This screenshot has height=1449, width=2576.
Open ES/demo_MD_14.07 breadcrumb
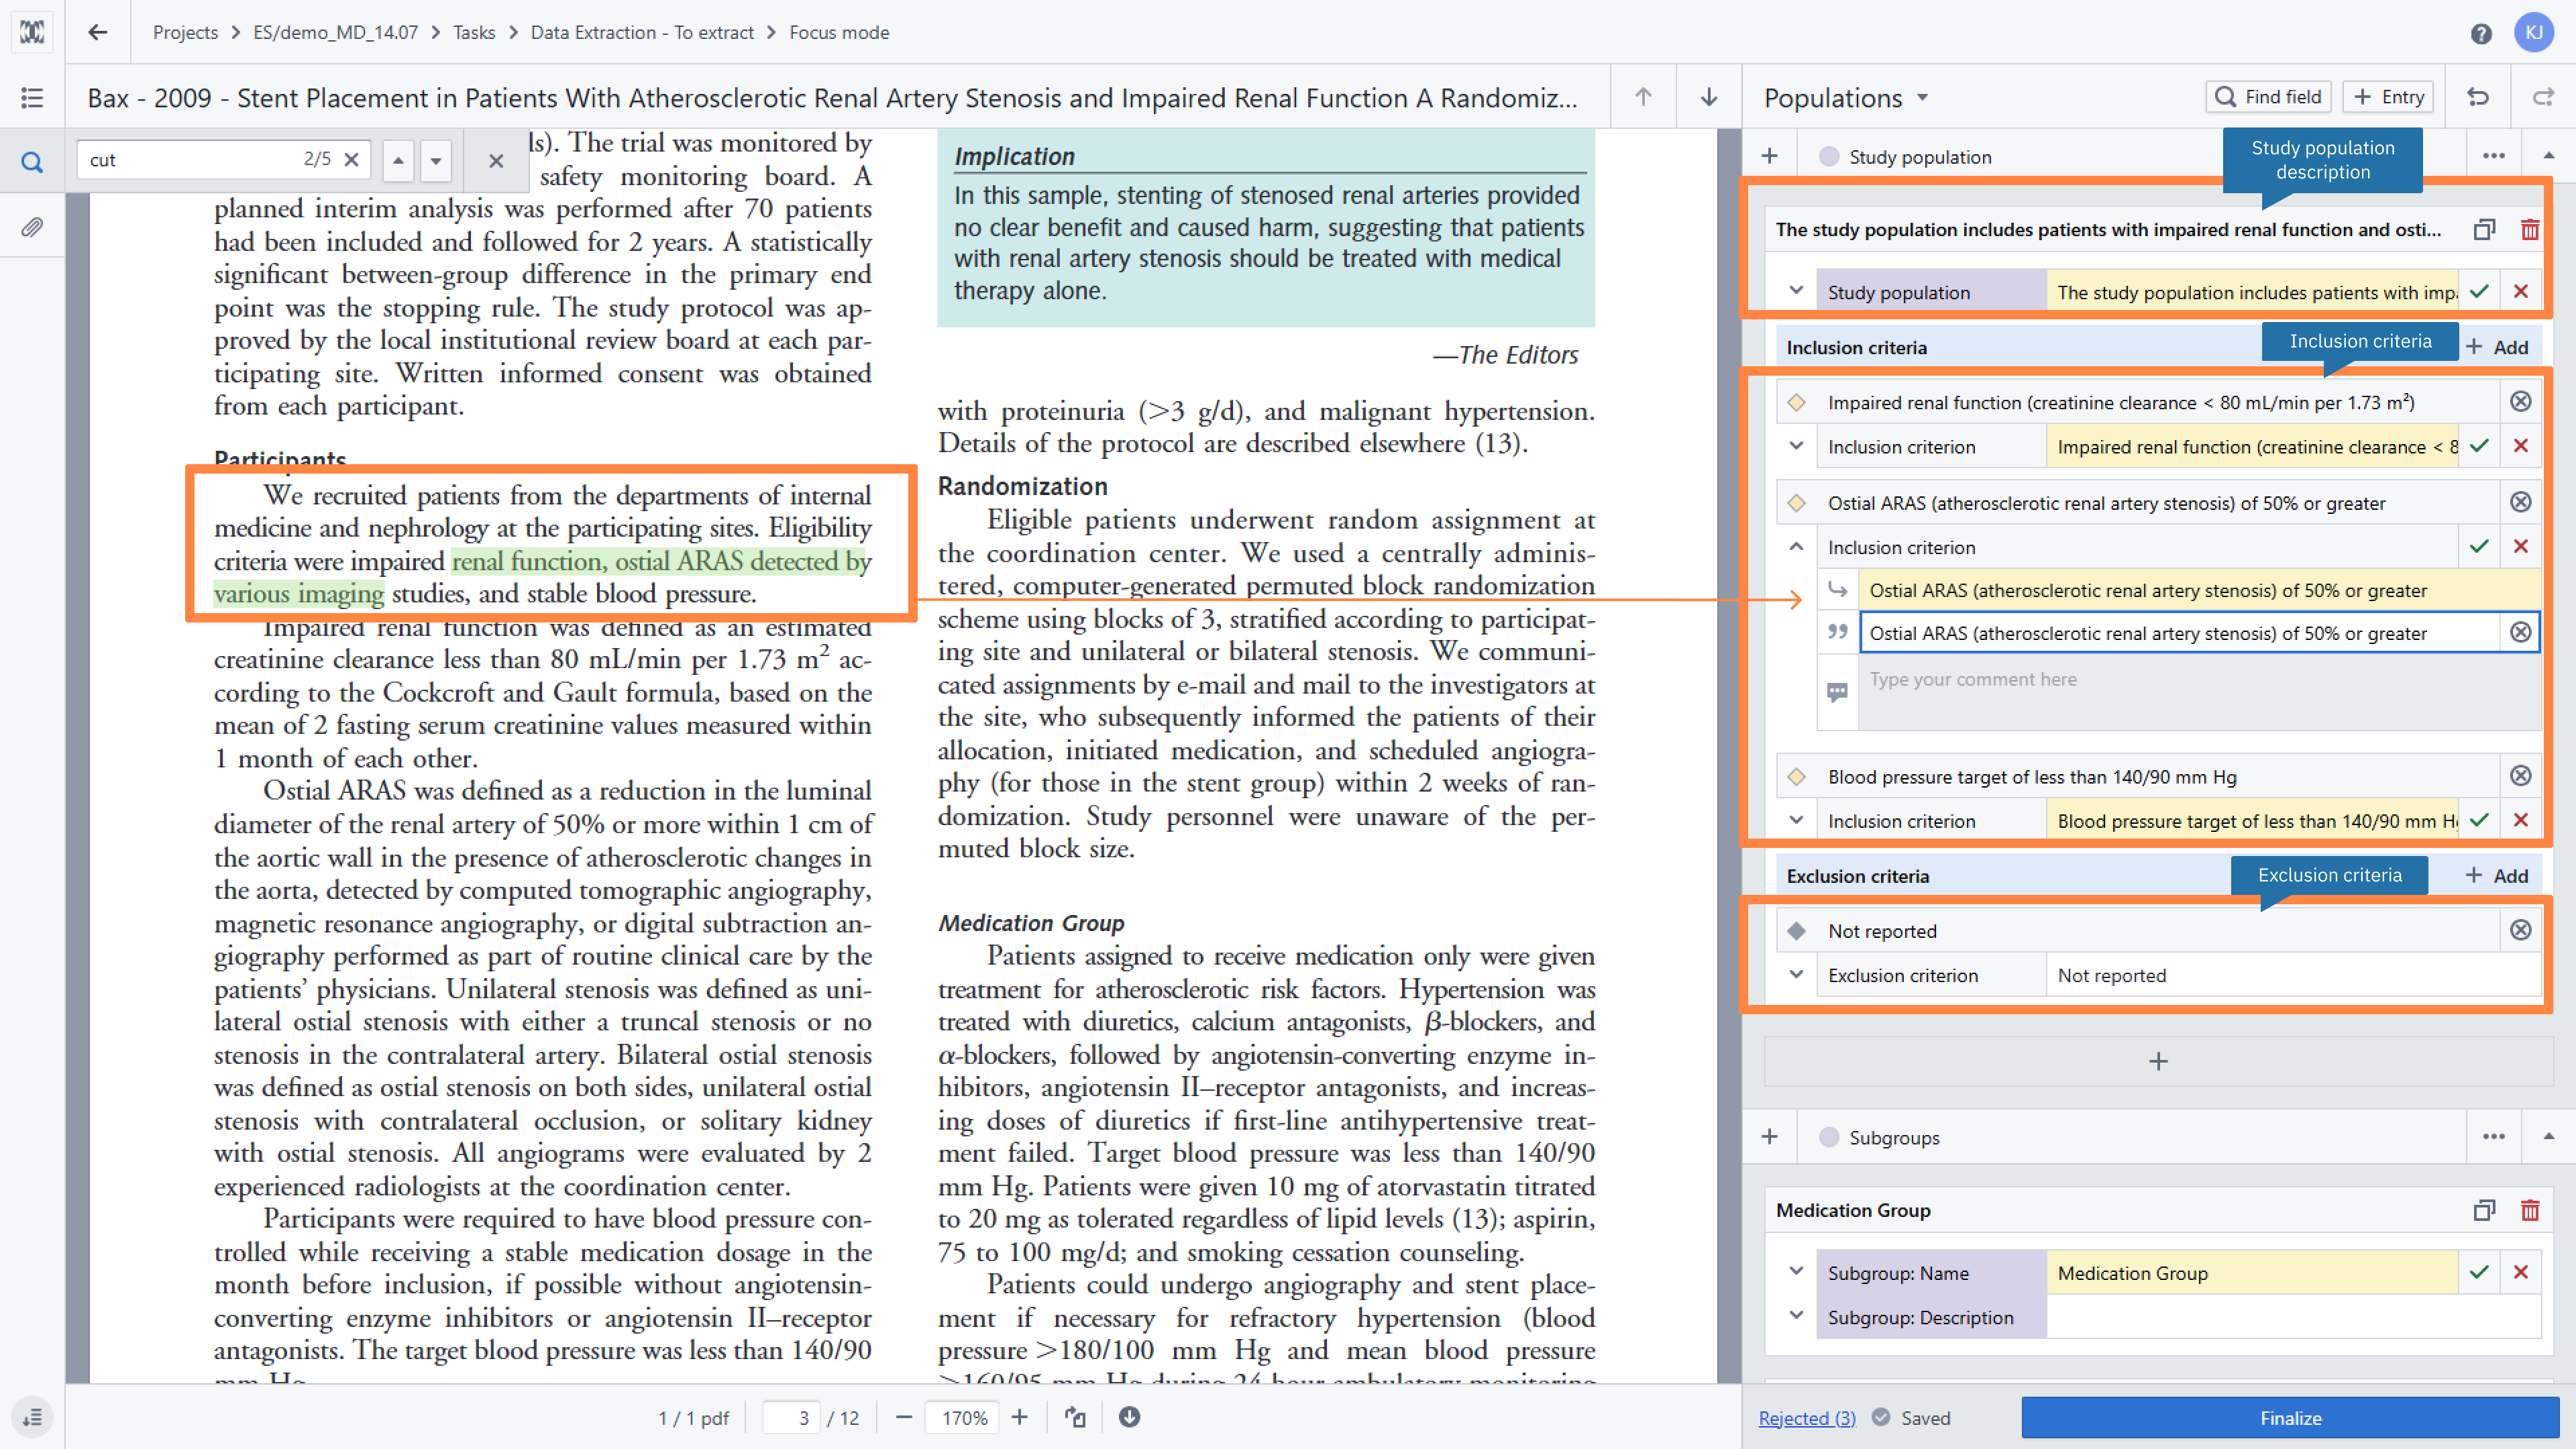[x=336, y=32]
